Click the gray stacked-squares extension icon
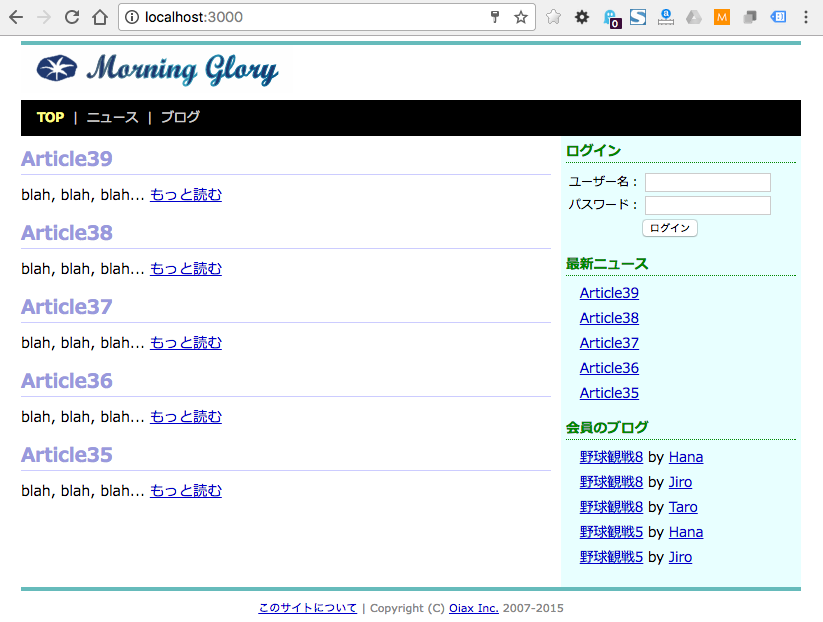This screenshot has width=823, height=622. coord(750,17)
